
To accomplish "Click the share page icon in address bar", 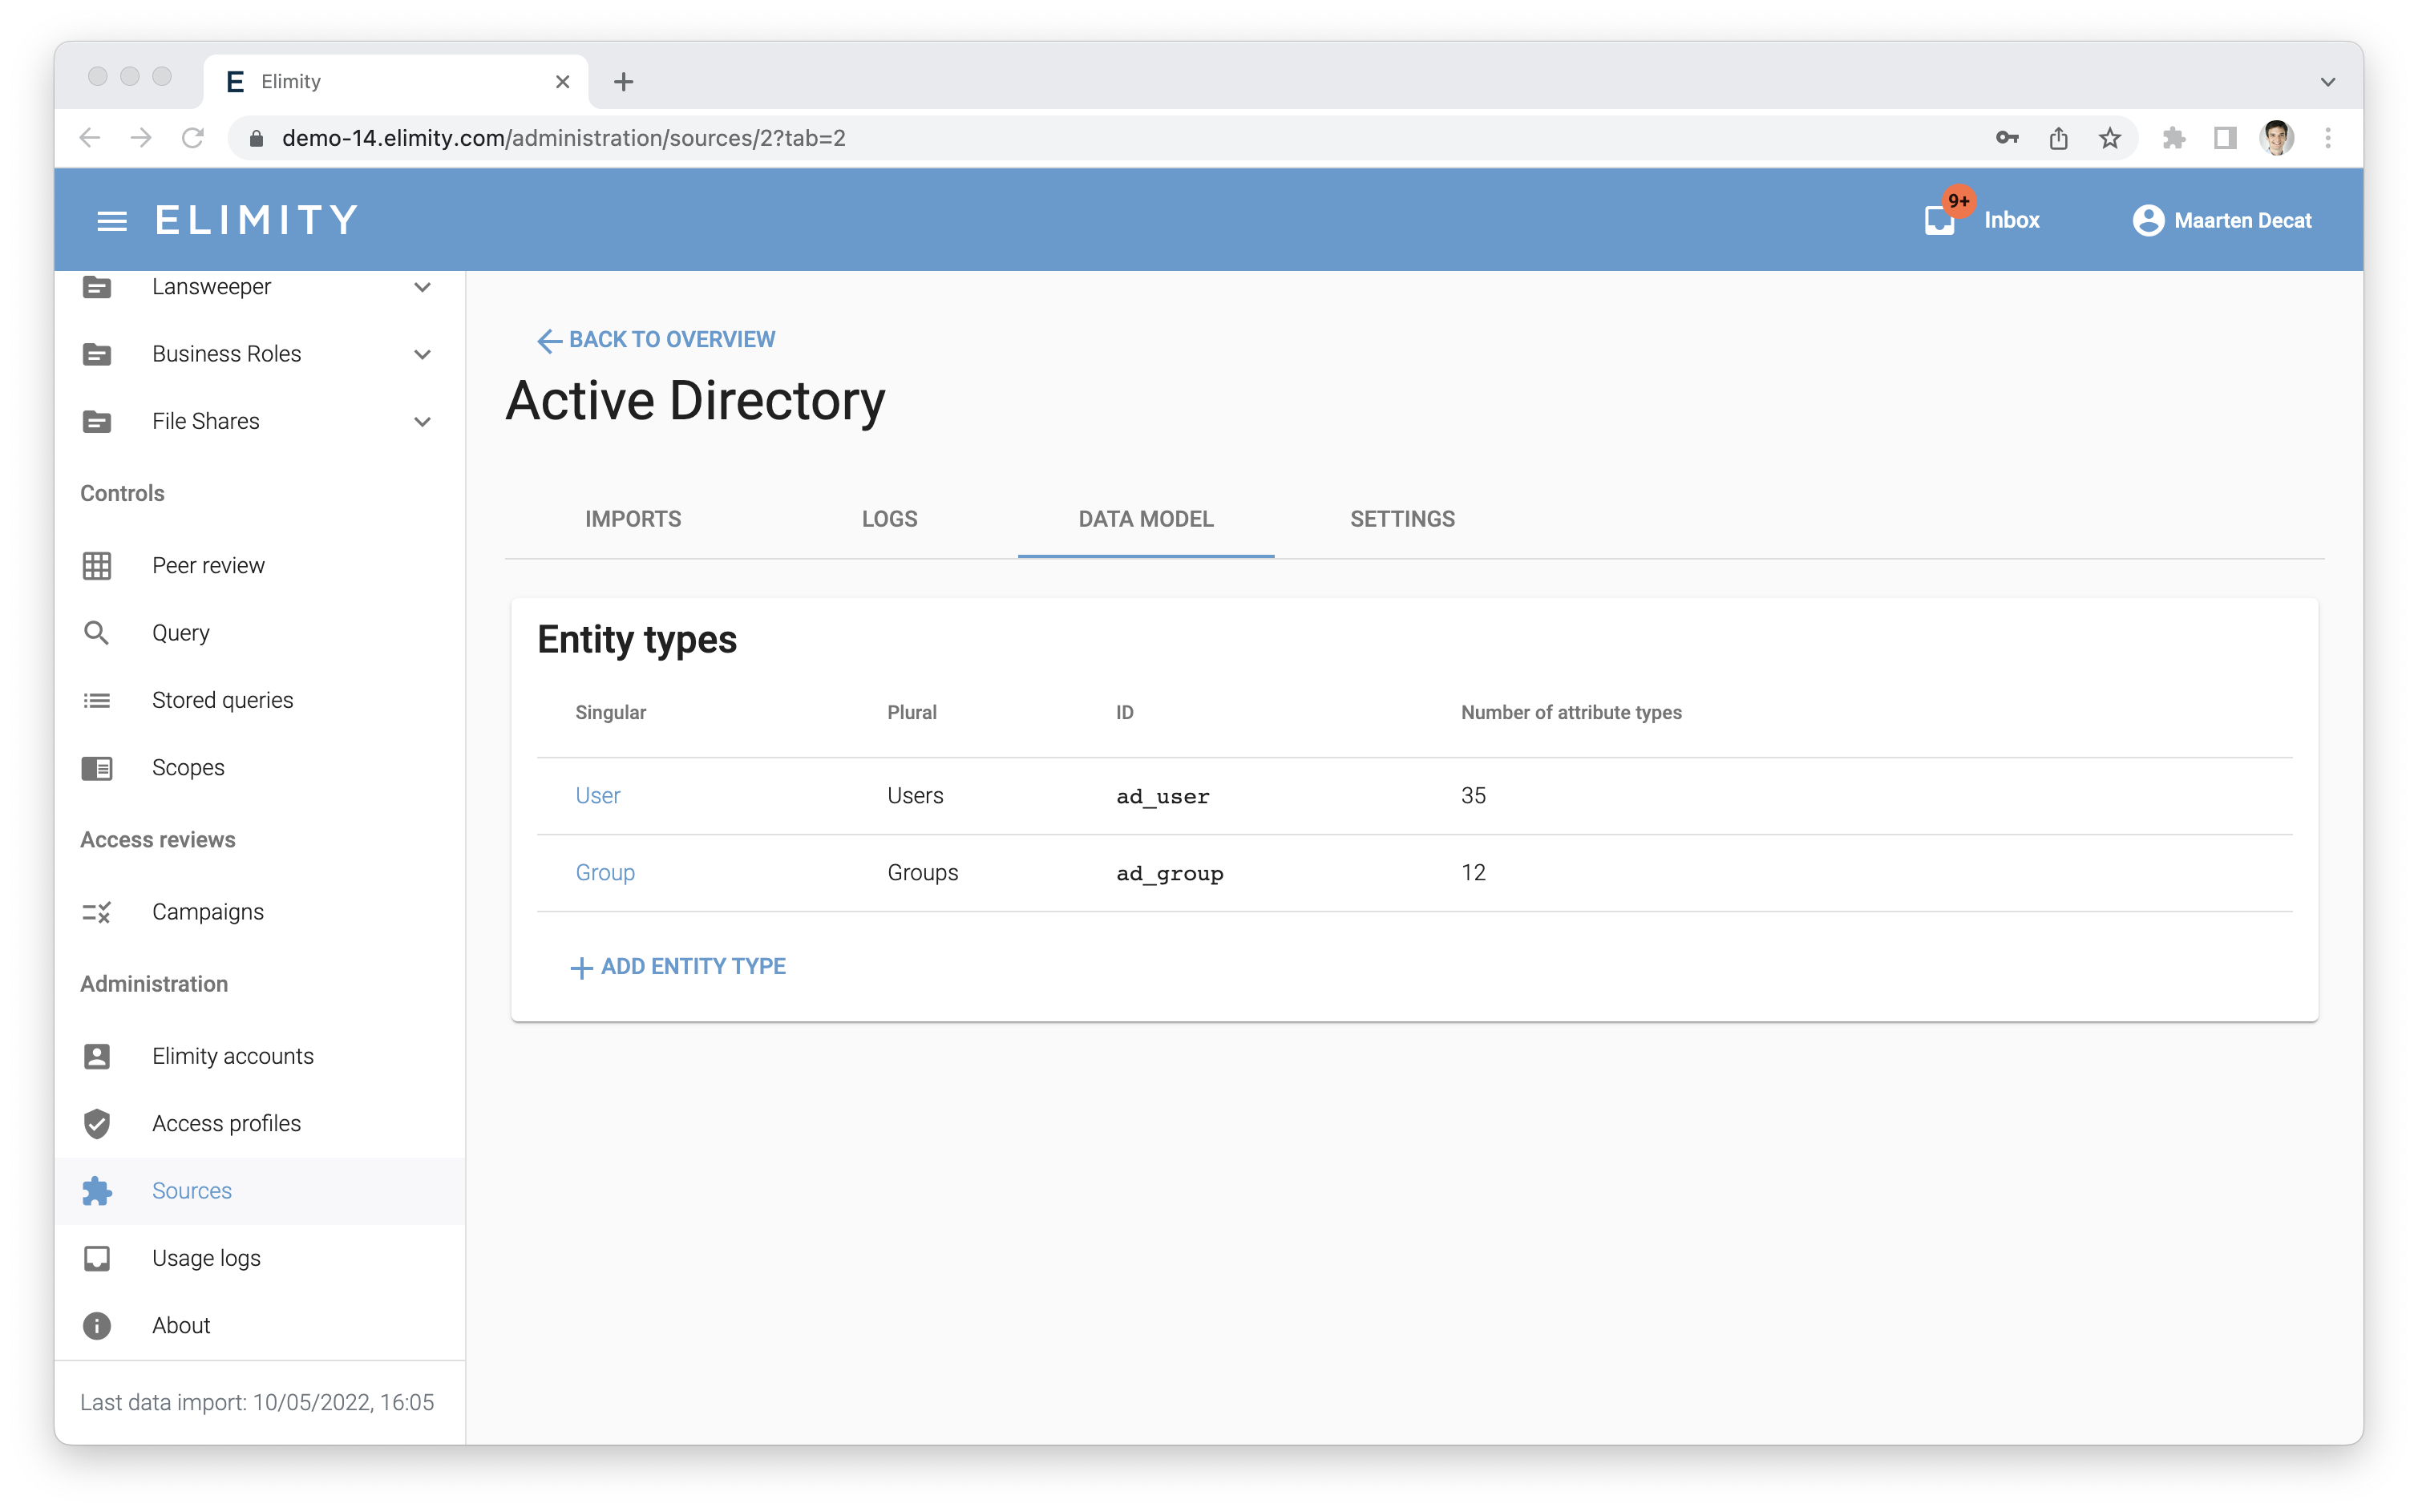I will coord(2058,138).
